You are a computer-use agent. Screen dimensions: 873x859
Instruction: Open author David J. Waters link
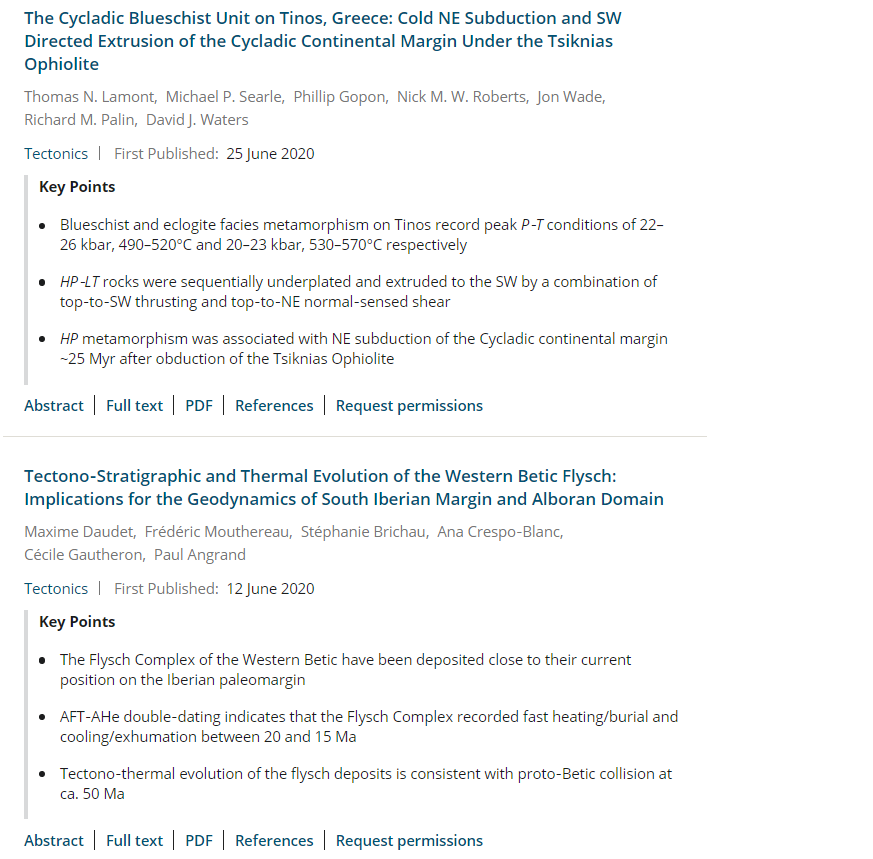197,120
